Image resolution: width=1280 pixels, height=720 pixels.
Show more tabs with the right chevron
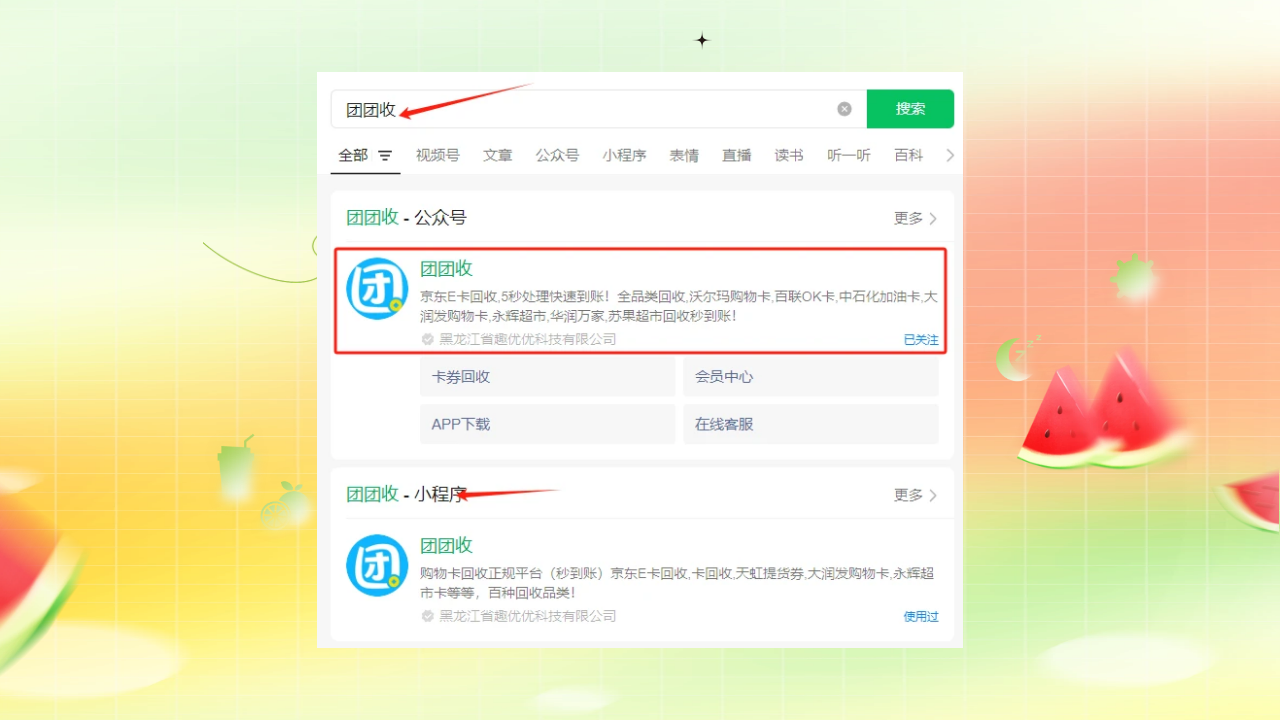[950, 155]
